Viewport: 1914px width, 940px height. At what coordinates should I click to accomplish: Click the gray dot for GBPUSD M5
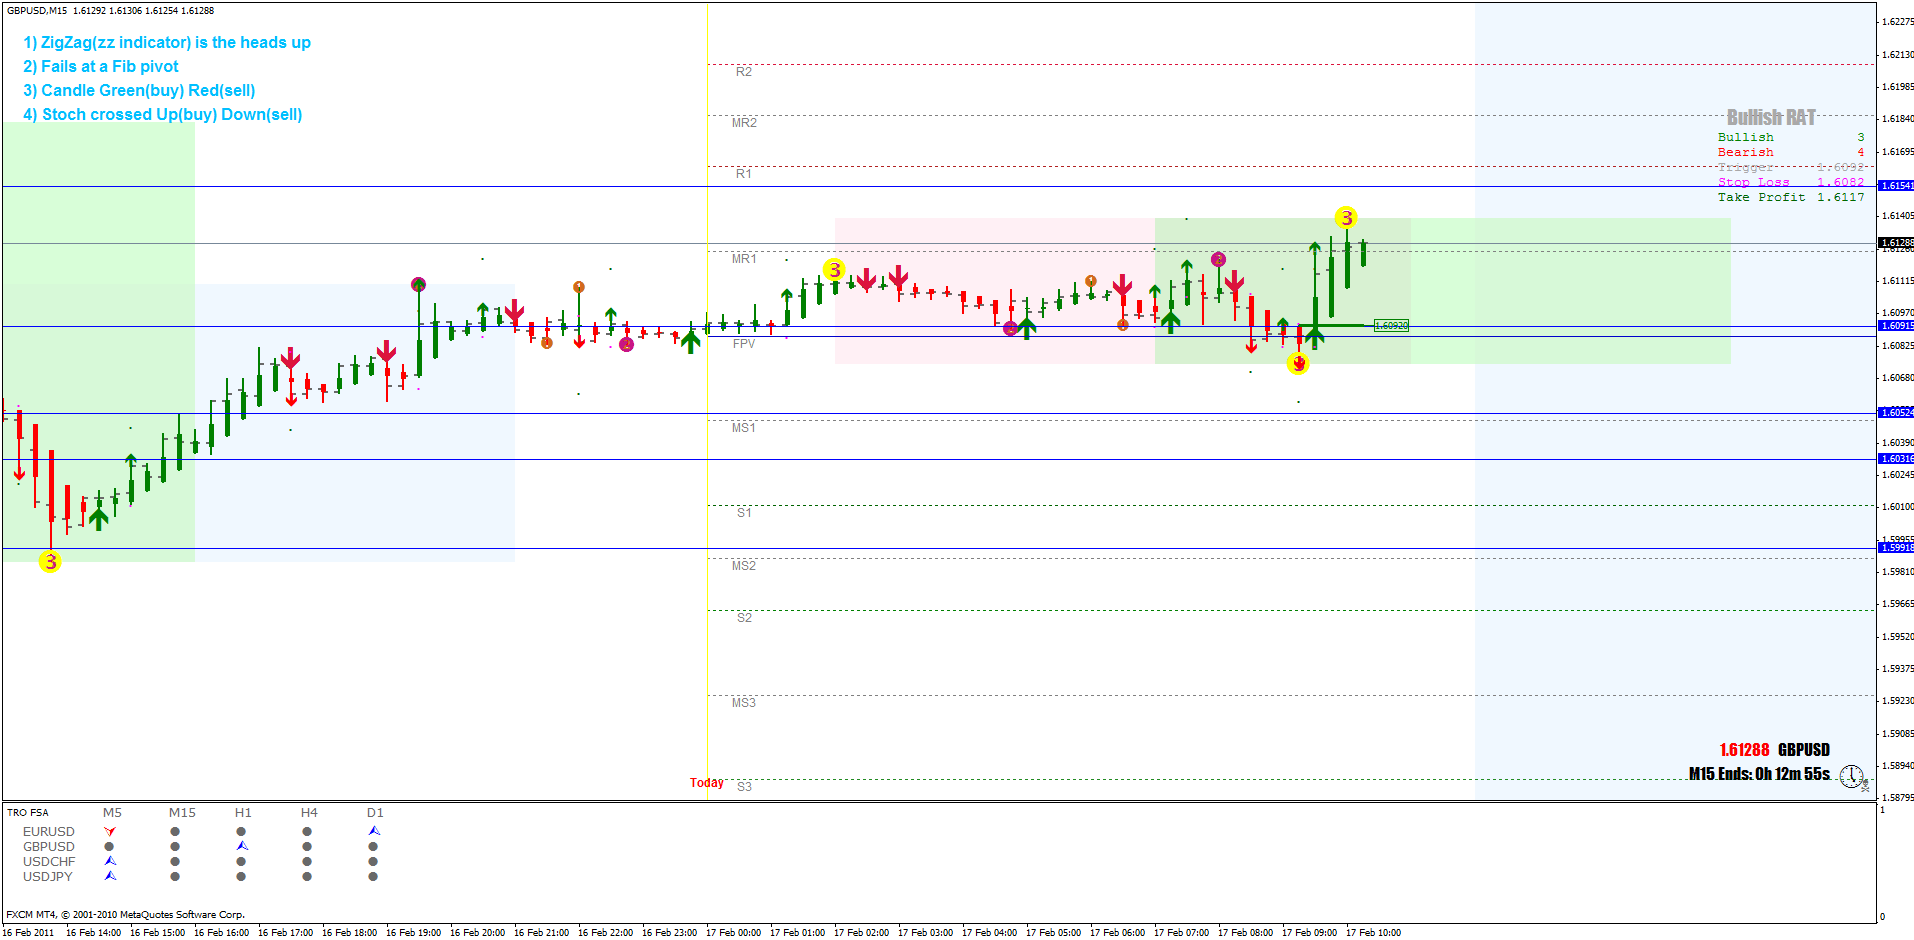click(109, 846)
